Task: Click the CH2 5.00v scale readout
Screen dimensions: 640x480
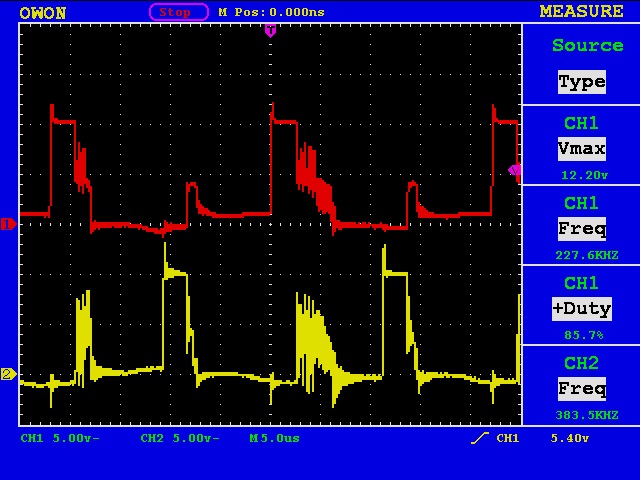Action: click(x=180, y=438)
